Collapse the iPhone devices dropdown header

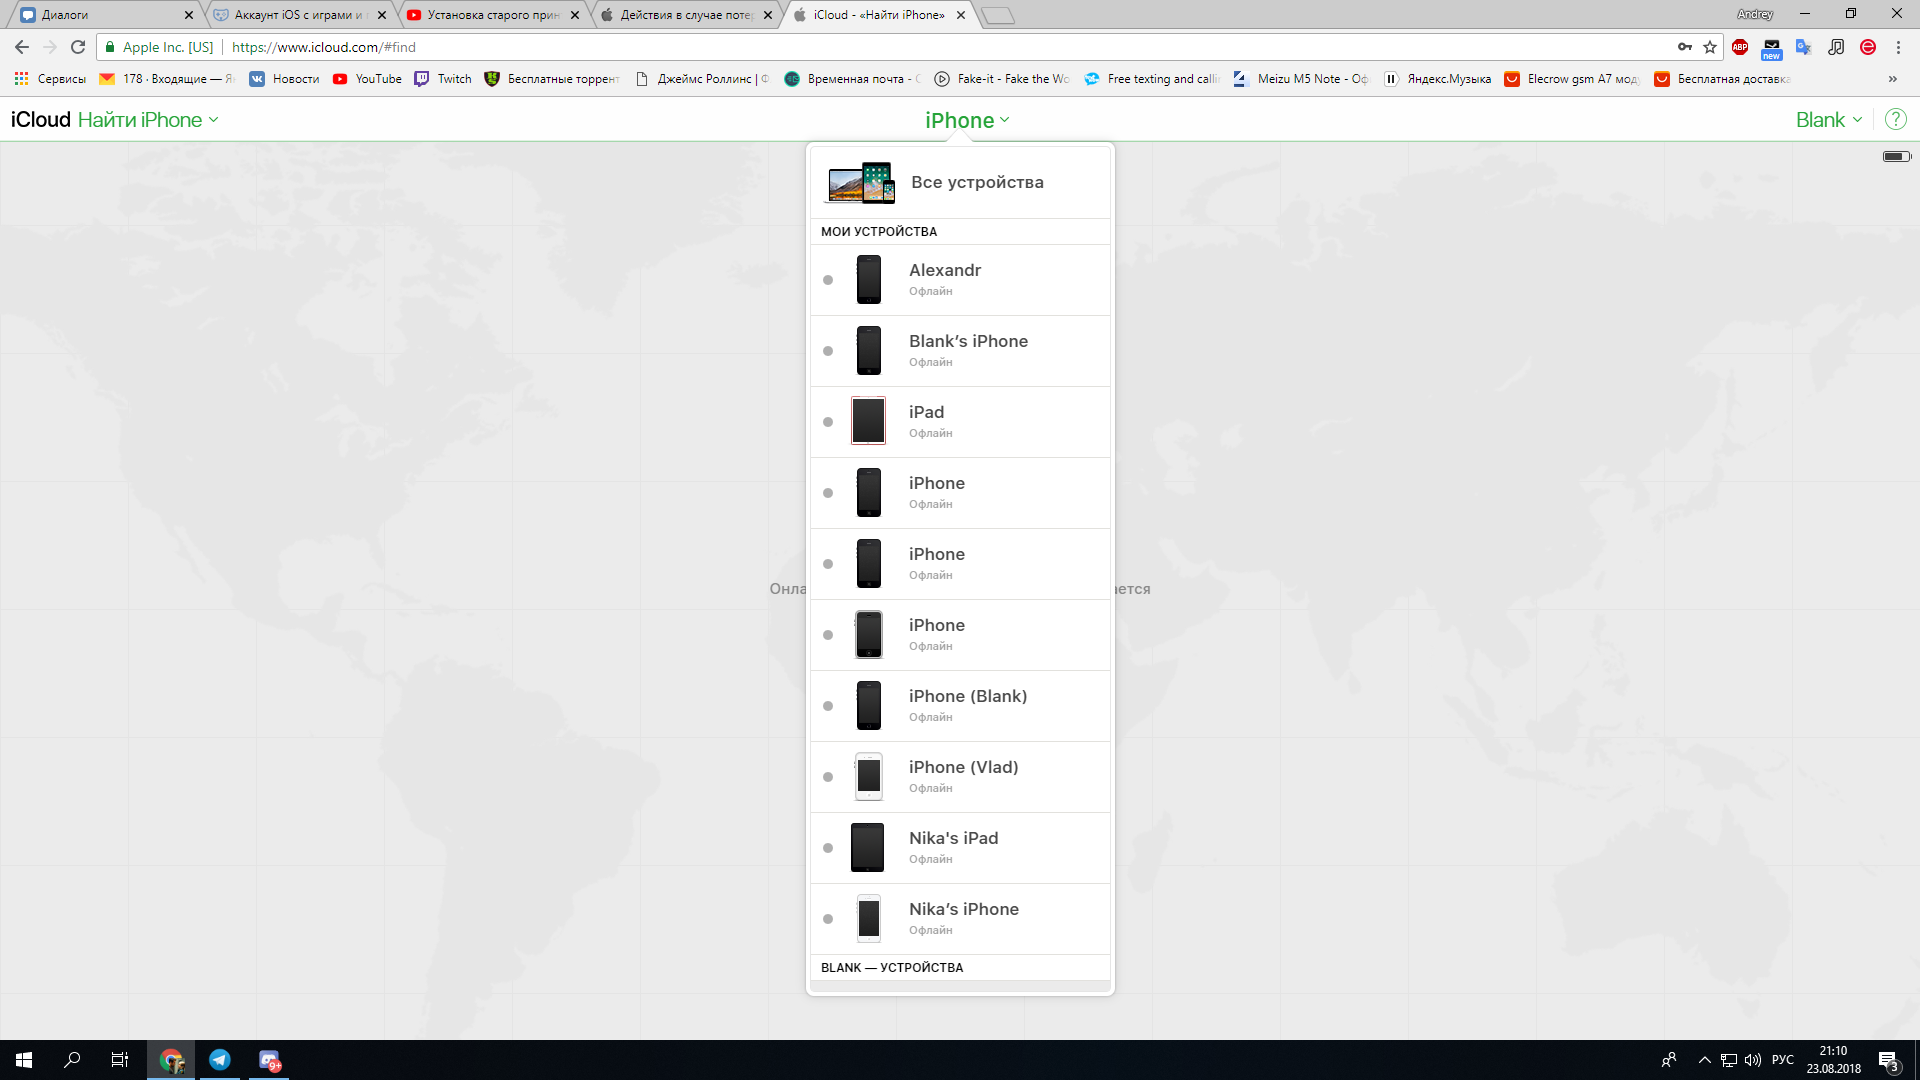pyautogui.click(x=967, y=120)
